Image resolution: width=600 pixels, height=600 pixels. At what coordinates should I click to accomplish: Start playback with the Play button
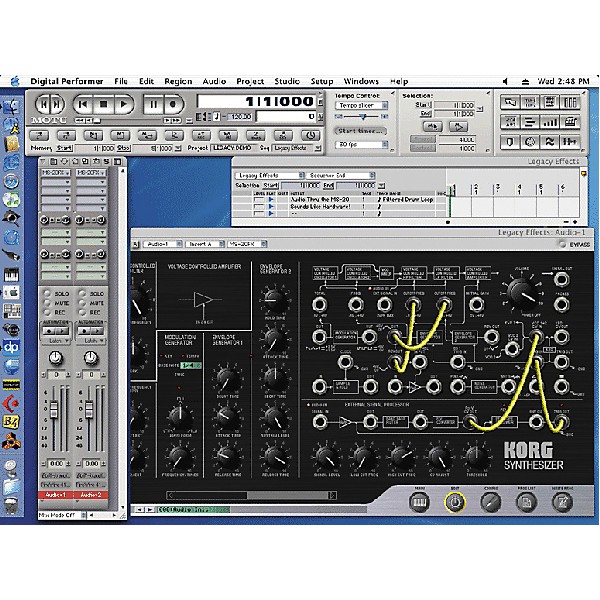click(123, 104)
